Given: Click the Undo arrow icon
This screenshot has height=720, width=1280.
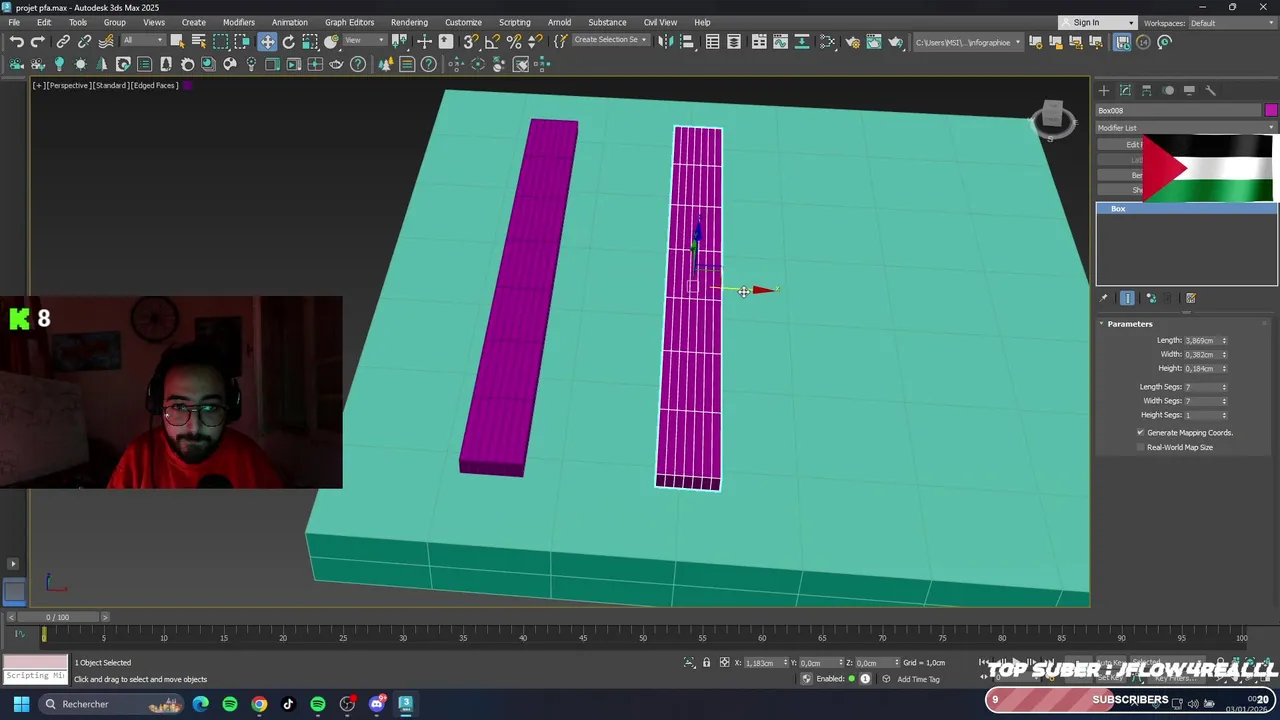Looking at the screenshot, I should [17, 41].
